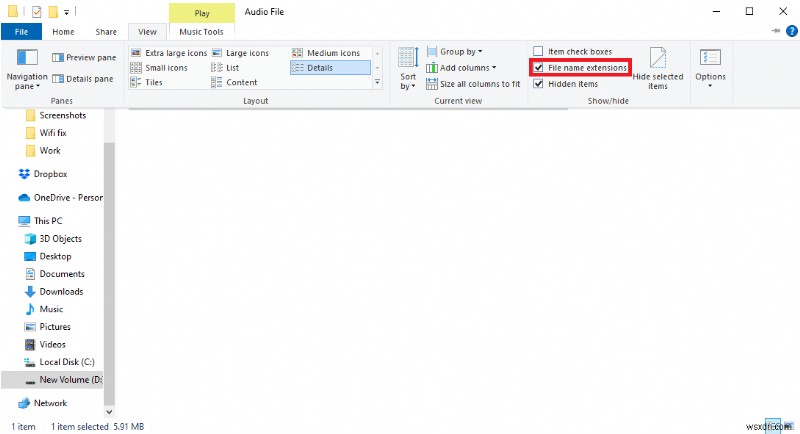
Task: Click Minimize the Ribbon pin icon
Action: point(776,31)
